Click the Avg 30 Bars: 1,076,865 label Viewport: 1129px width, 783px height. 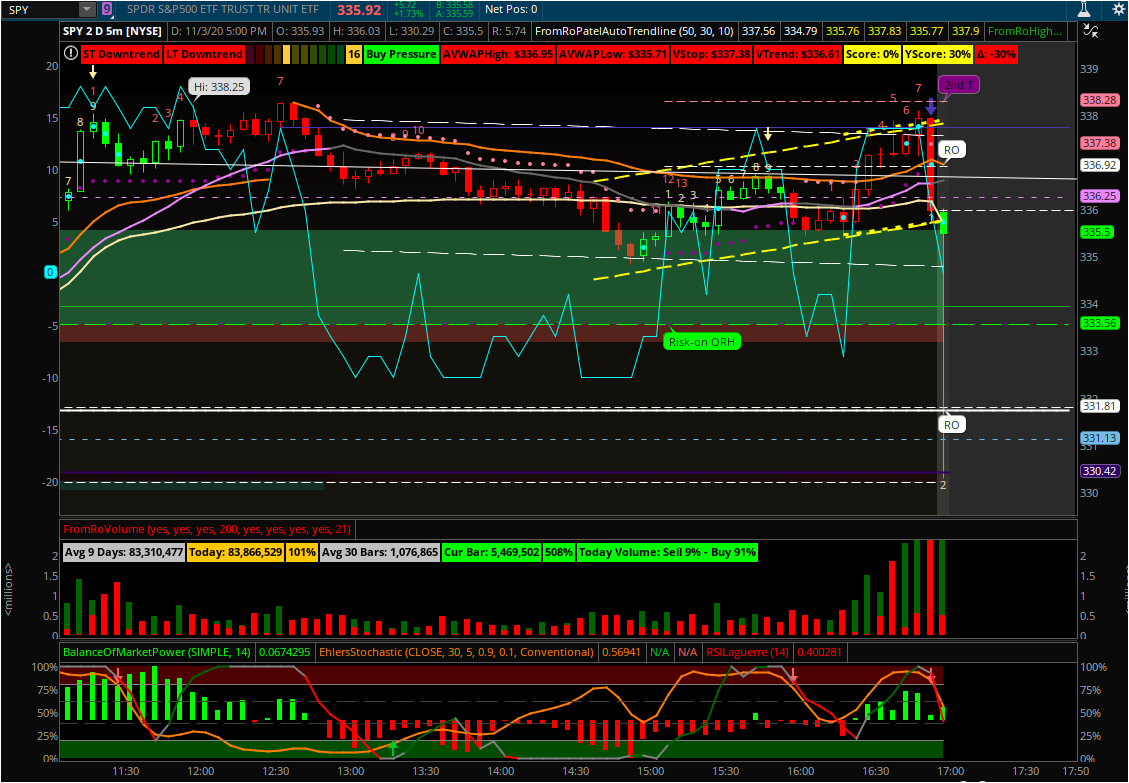[x=379, y=552]
